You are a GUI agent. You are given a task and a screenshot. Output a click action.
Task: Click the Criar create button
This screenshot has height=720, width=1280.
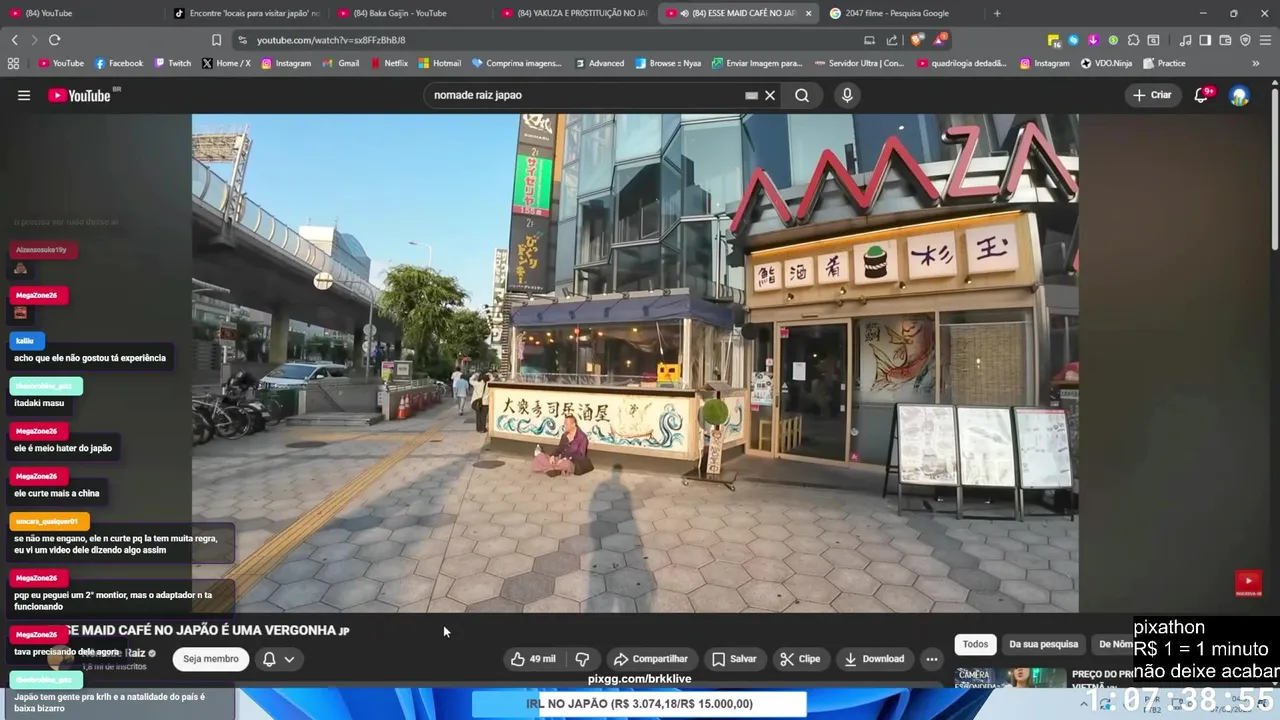tap(1152, 95)
